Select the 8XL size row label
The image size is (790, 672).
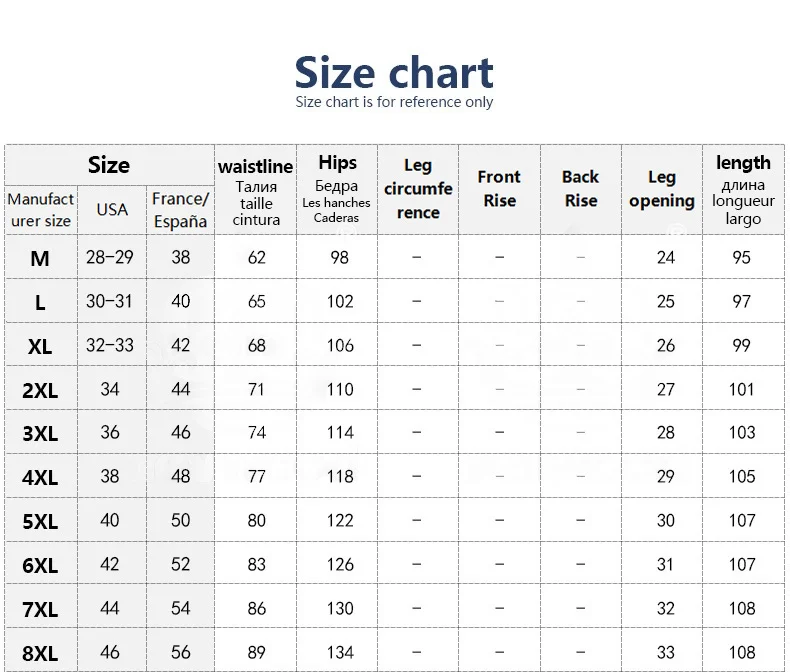40,653
